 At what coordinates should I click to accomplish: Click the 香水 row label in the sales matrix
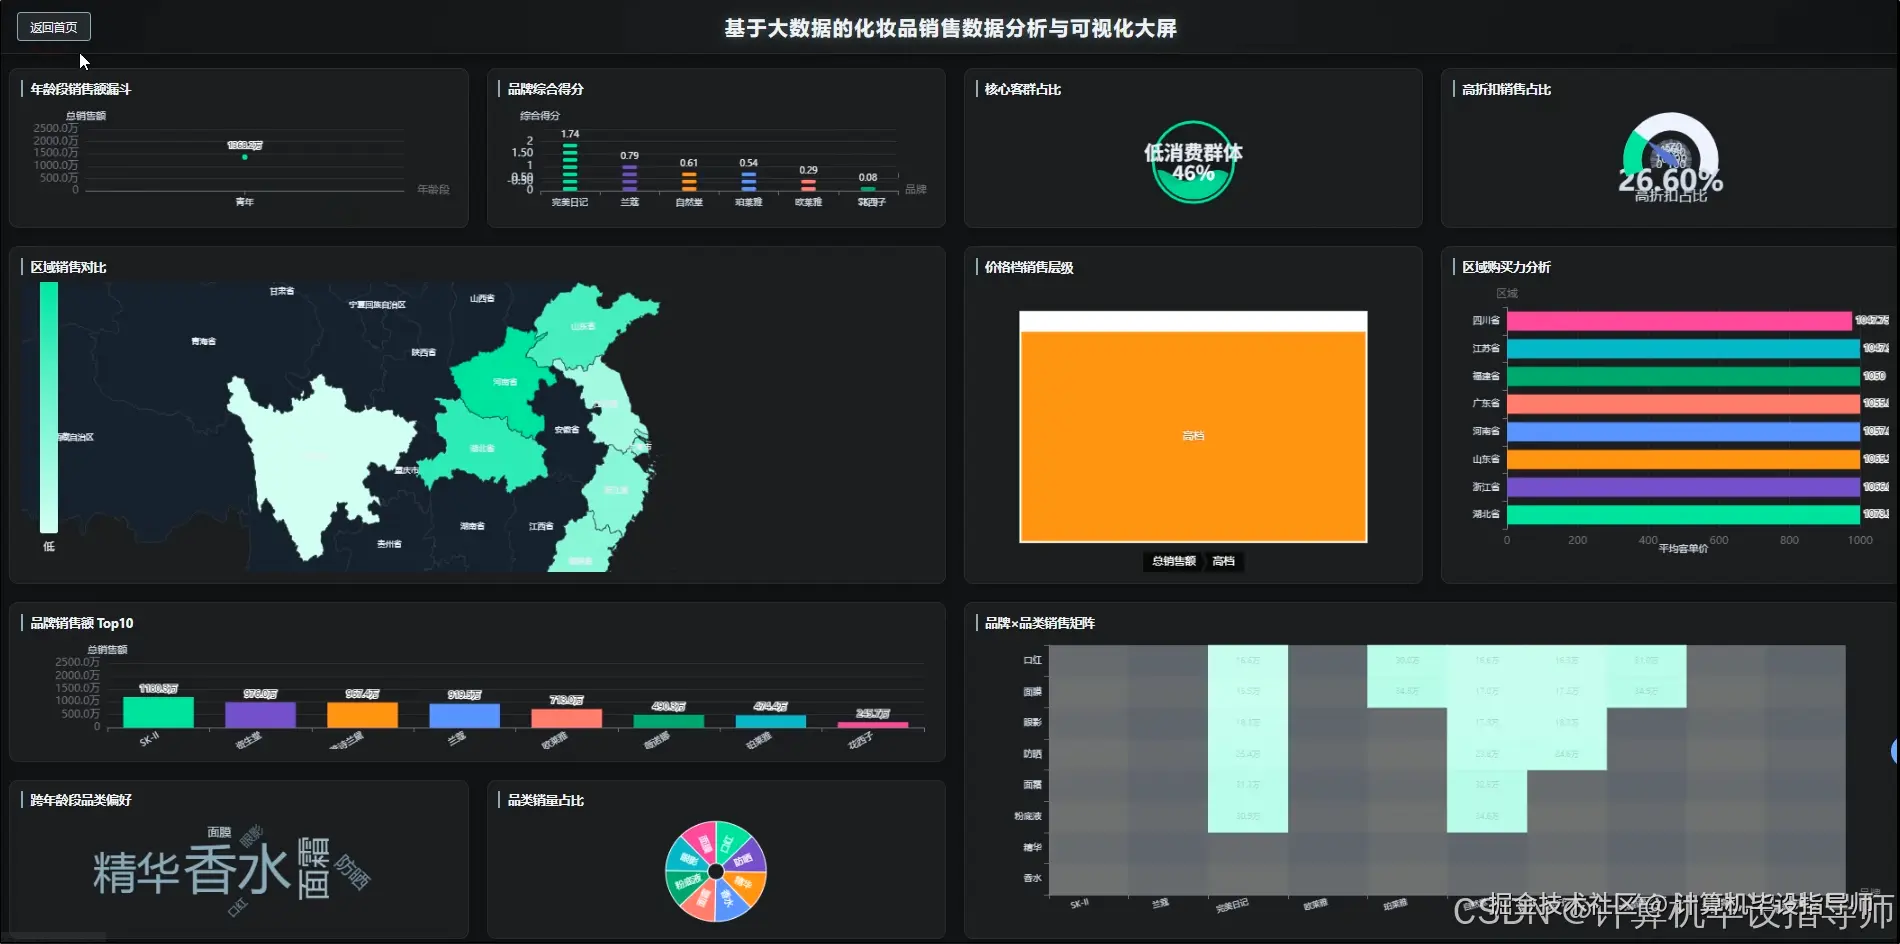point(1032,878)
